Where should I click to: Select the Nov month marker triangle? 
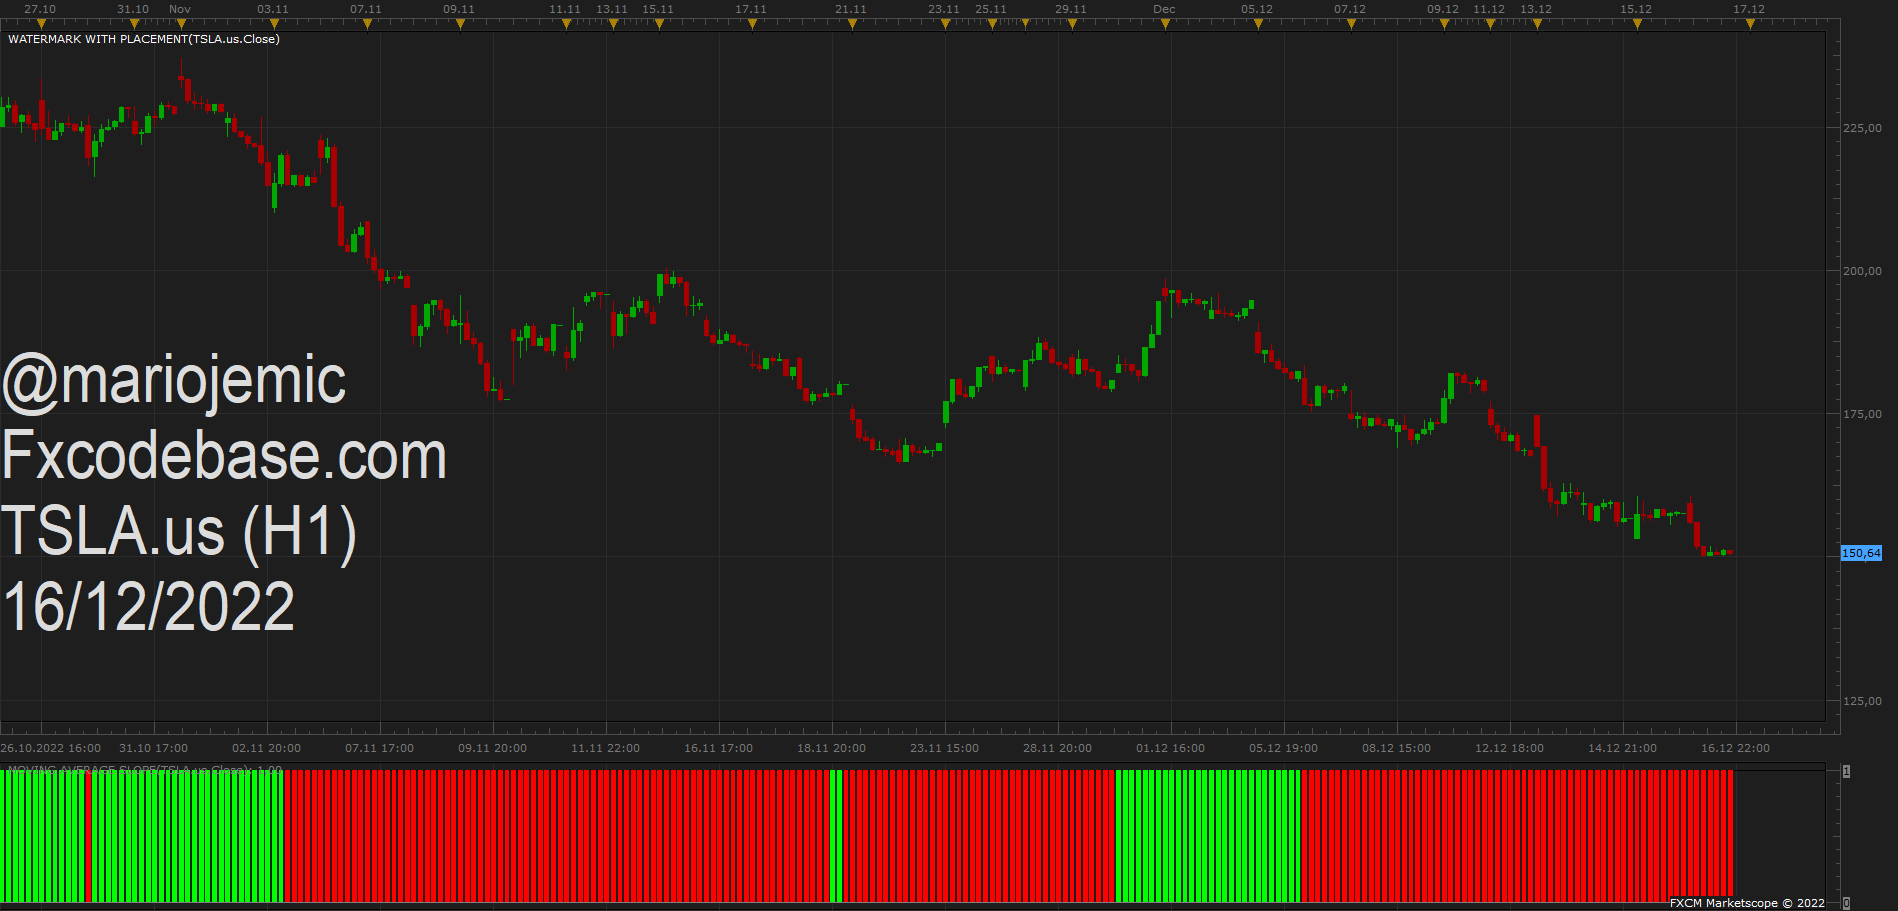pos(181,24)
